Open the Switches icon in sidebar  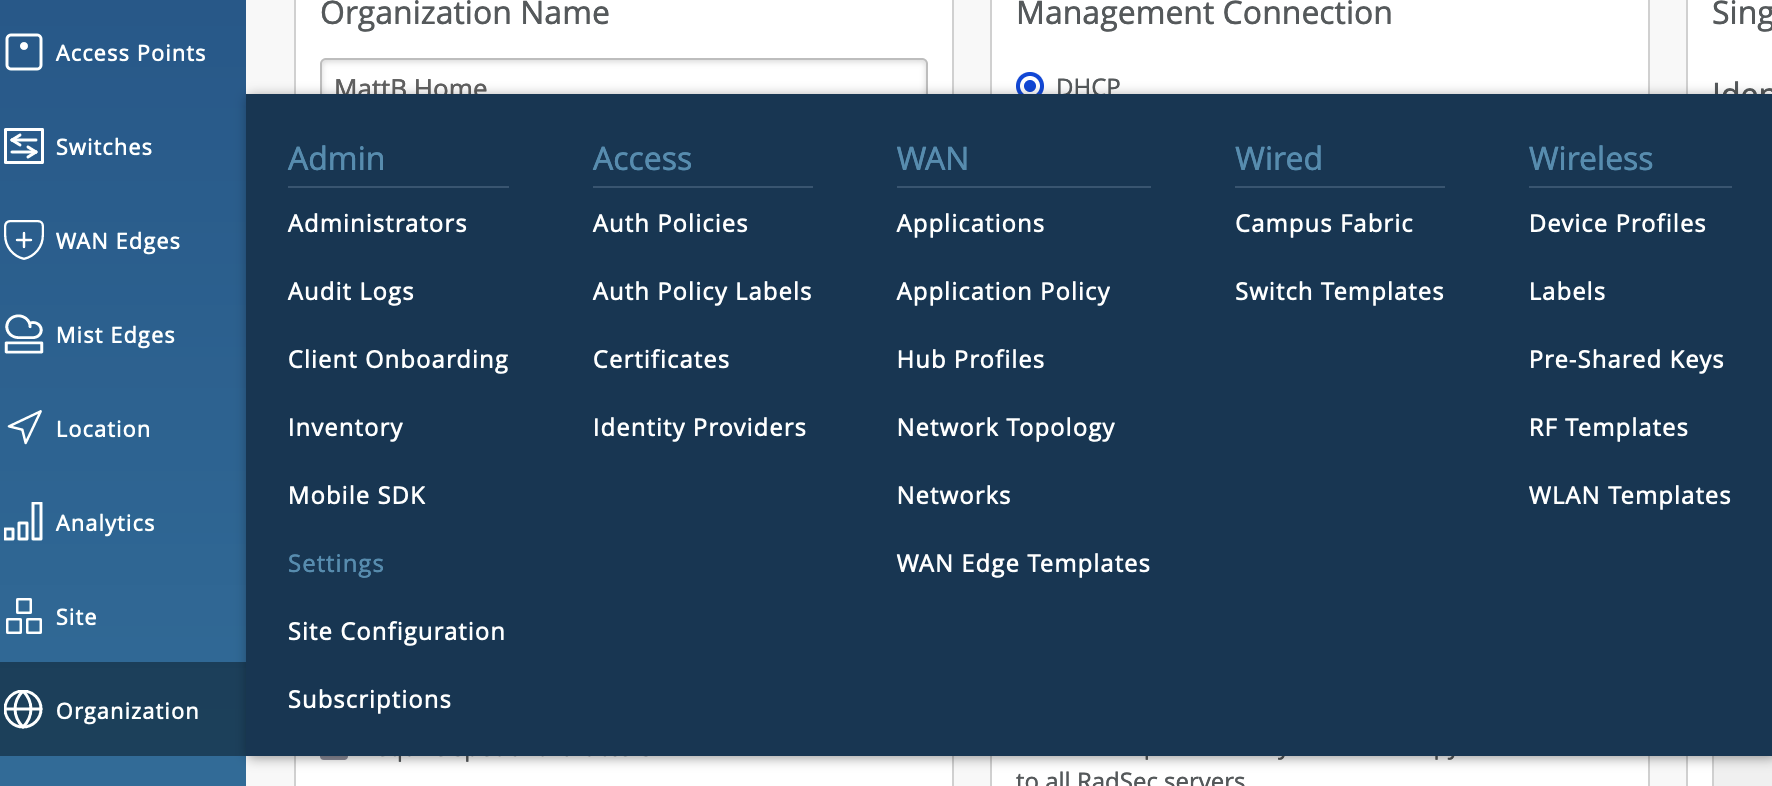tap(24, 146)
